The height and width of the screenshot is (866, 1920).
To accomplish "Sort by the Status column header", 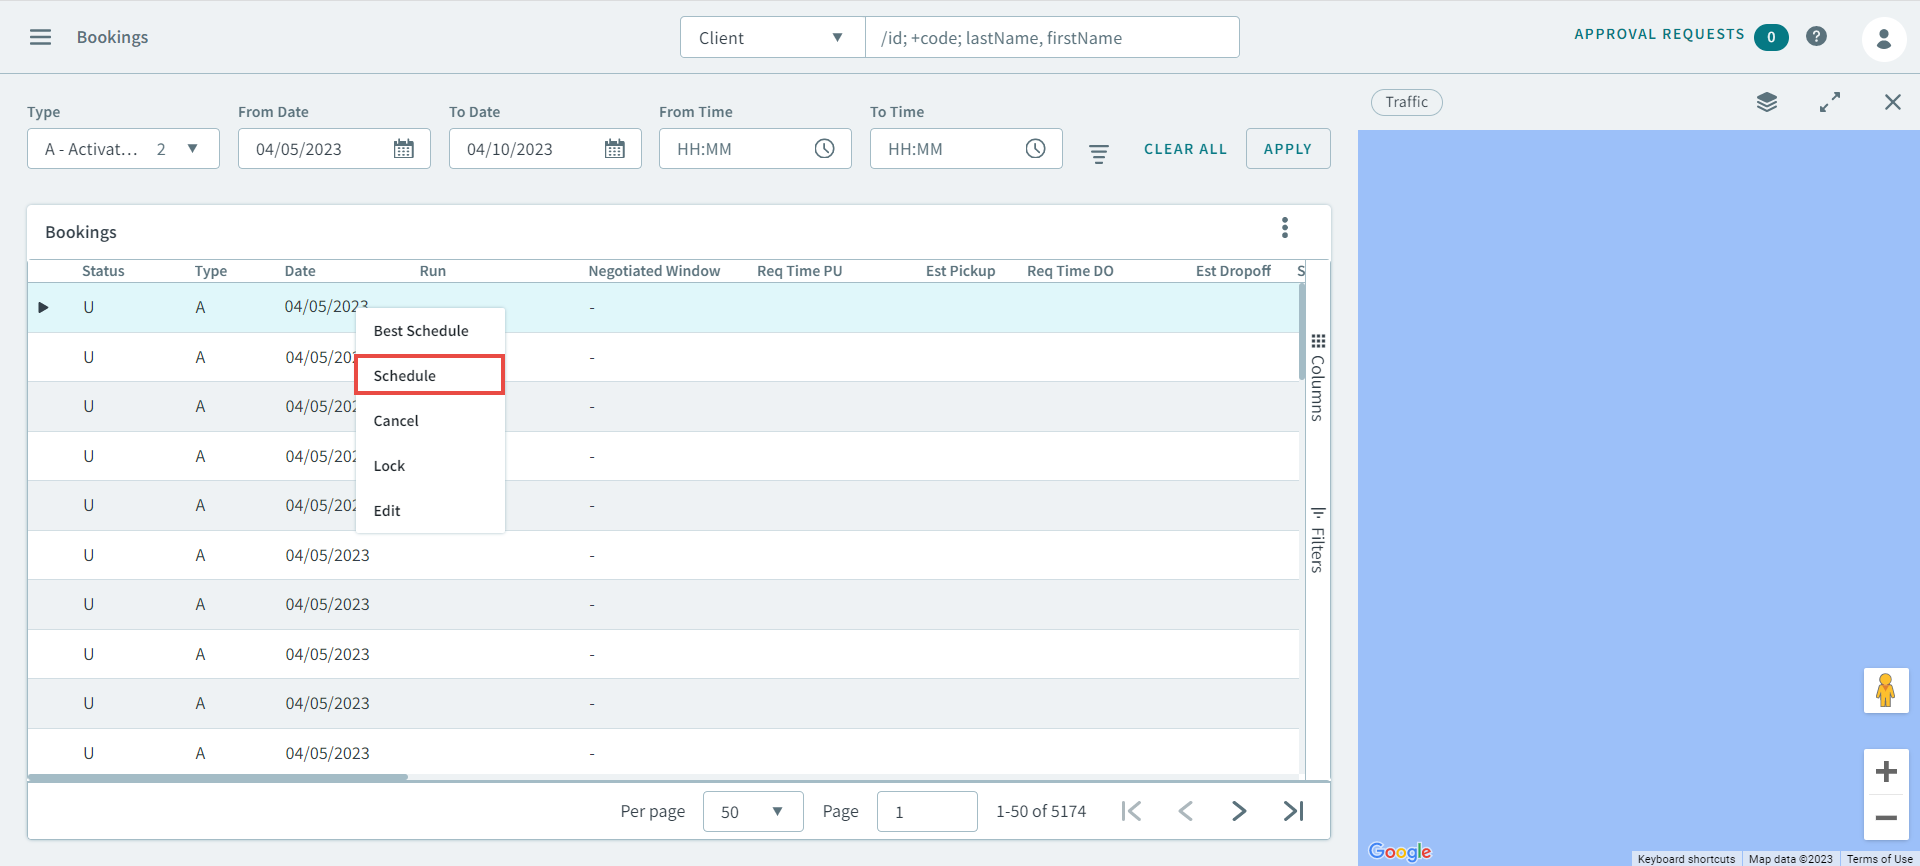I will point(103,271).
